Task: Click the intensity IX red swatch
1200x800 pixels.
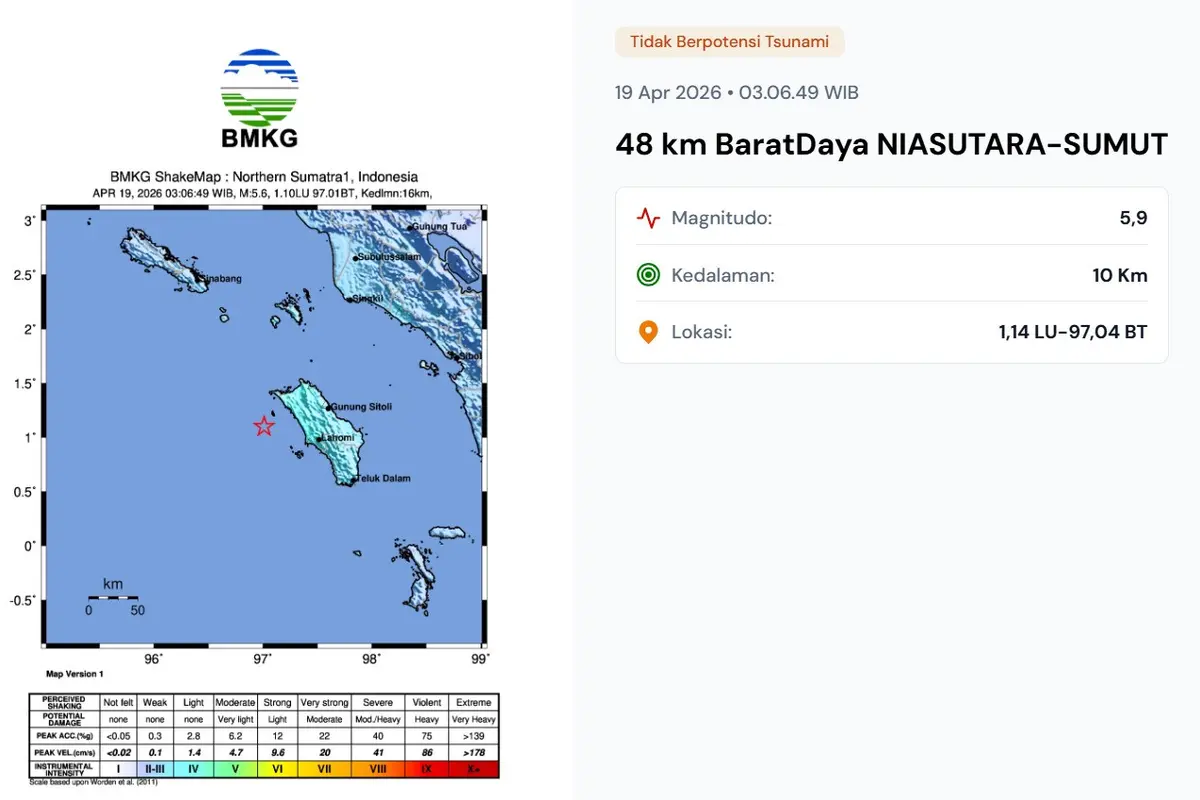Action: 427,769
